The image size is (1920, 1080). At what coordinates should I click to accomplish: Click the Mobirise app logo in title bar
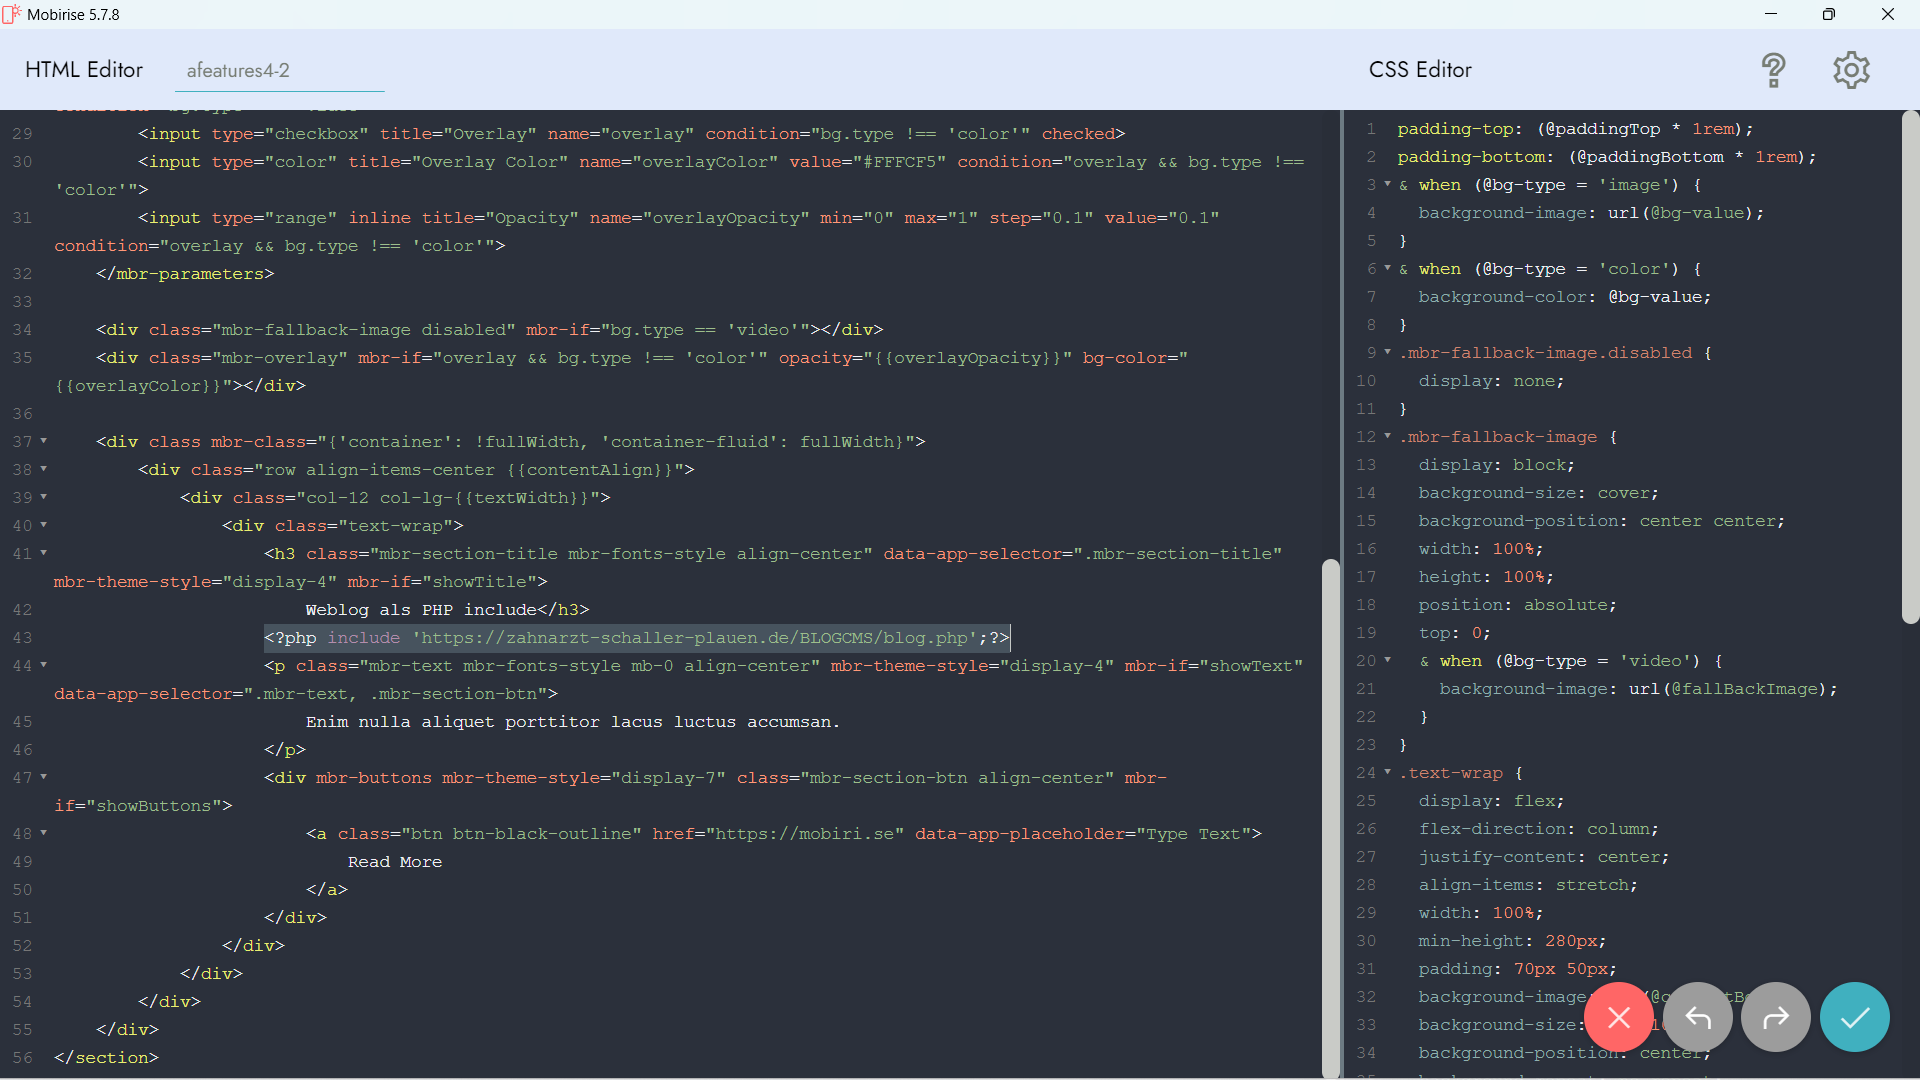pyautogui.click(x=12, y=14)
